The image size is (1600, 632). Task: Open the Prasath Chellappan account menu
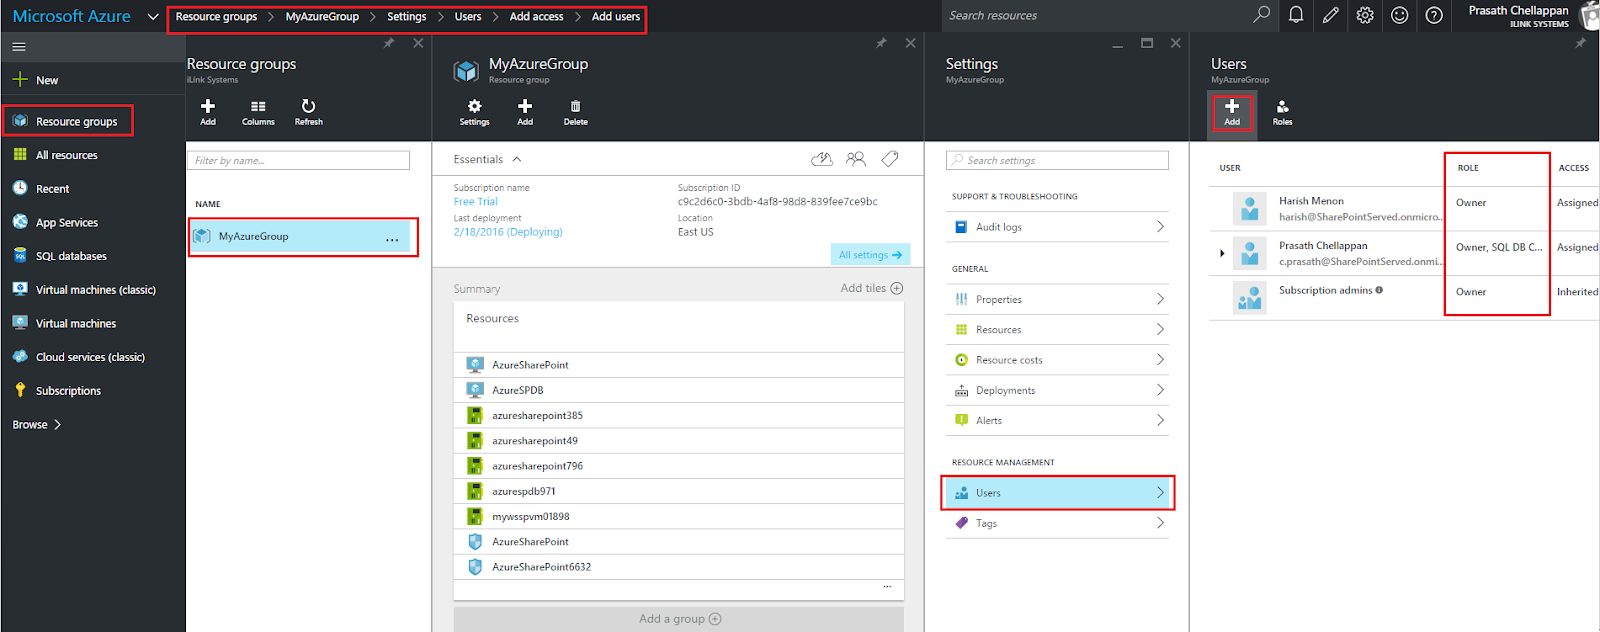(x=1531, y=16)
